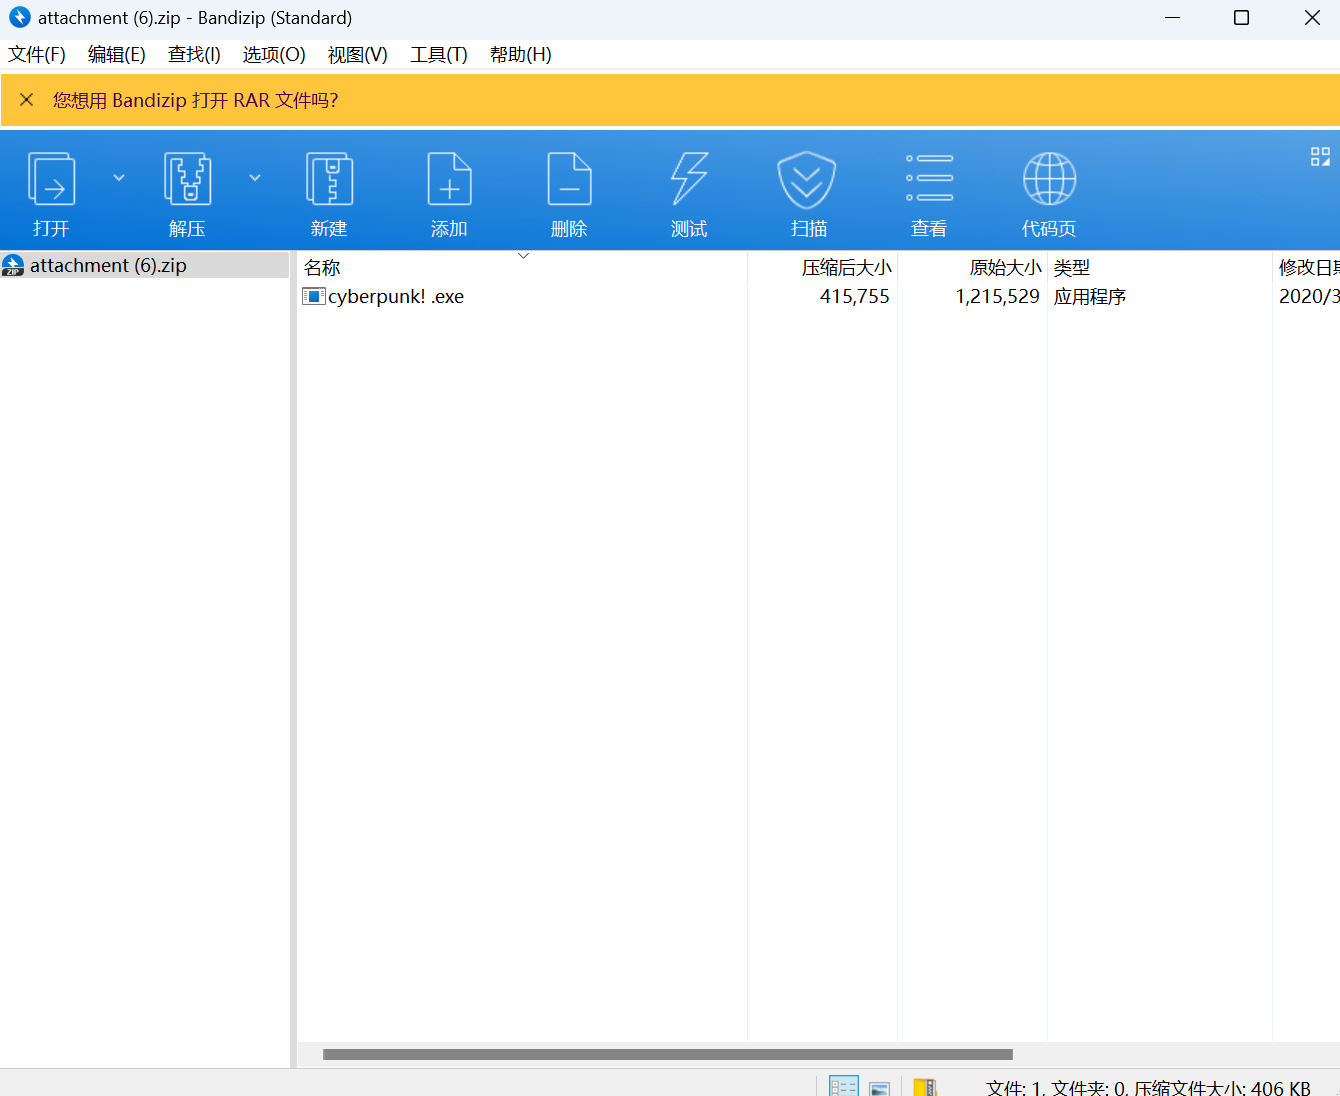This screenshot has width=1340, height=1096.
Task: Open the 视图(V) menu
Action: coord(358,54)
